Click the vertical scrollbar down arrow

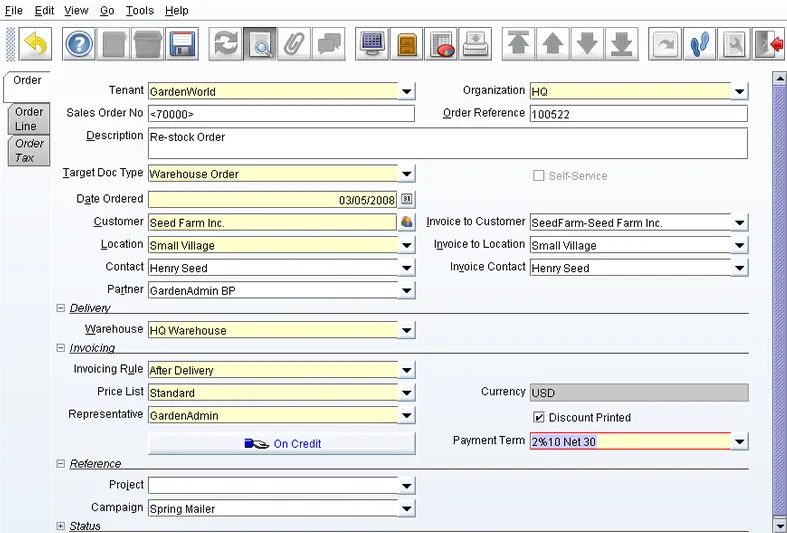click(780, 525)
